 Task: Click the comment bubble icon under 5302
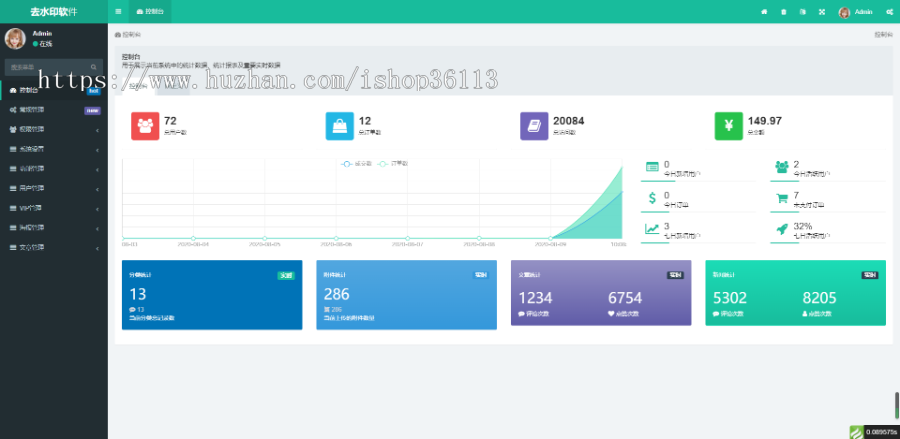coord(716,314)
